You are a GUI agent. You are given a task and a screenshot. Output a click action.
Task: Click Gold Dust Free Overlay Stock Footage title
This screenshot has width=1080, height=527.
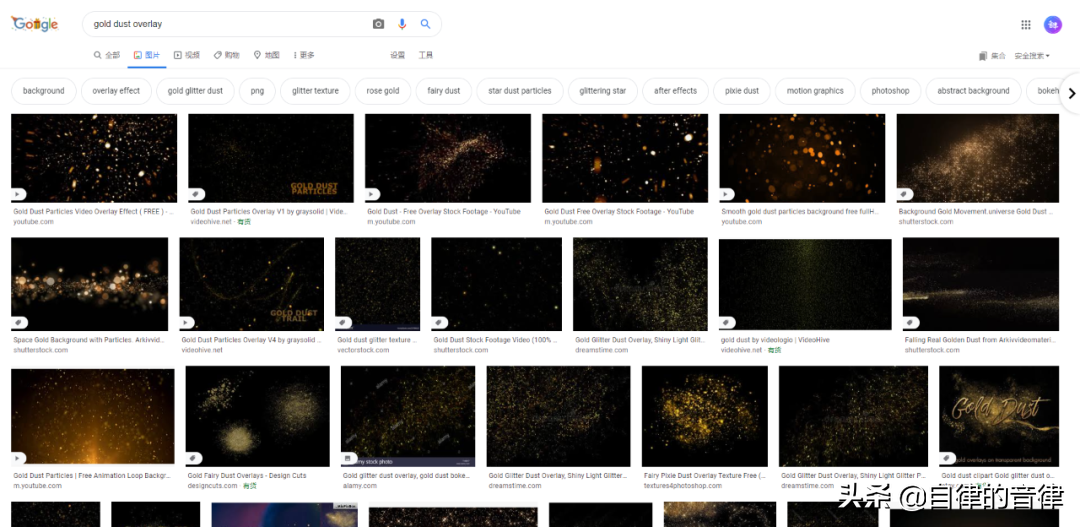pyautogui.click(x=619, y=212)
